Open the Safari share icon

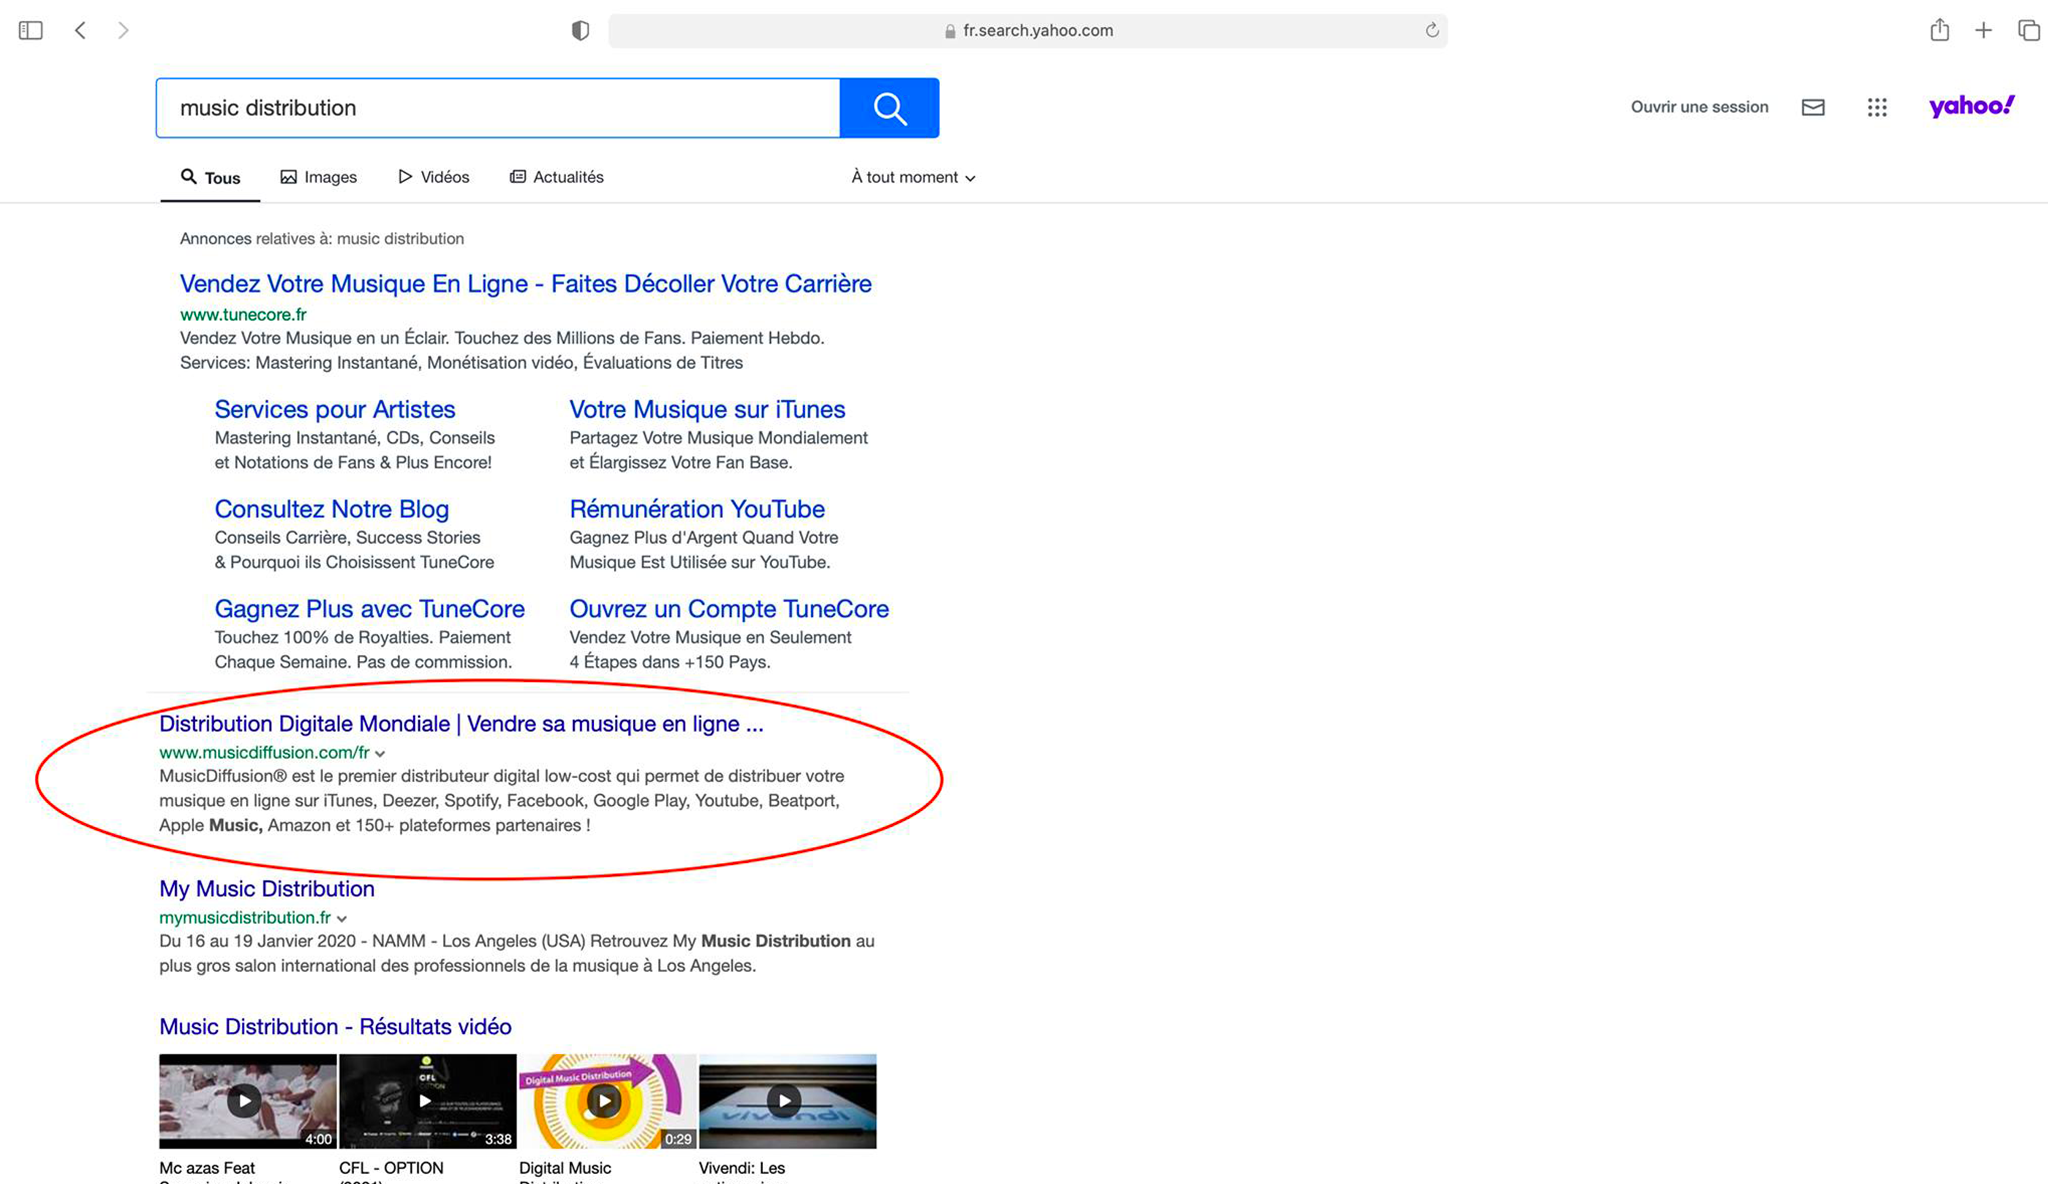coord(1939,30)
